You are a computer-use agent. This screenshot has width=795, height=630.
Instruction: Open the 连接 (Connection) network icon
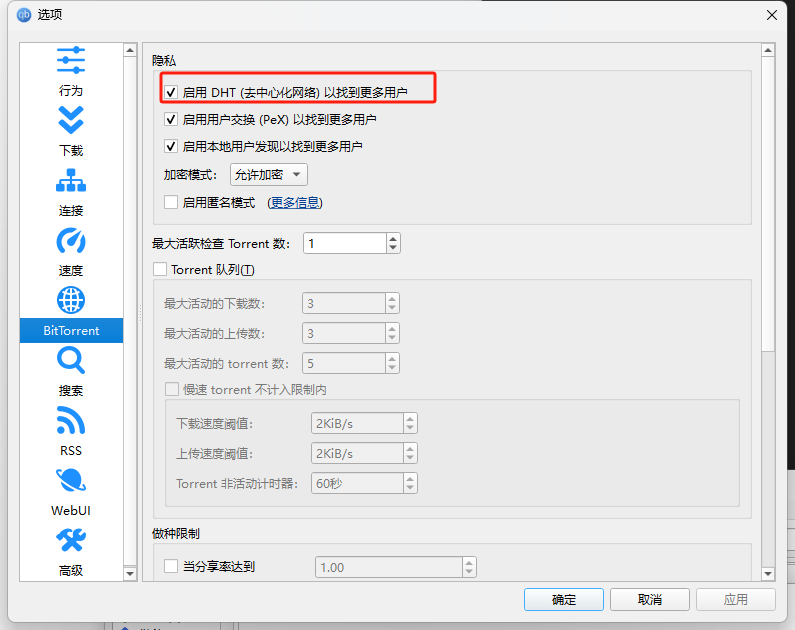[70, 180]
